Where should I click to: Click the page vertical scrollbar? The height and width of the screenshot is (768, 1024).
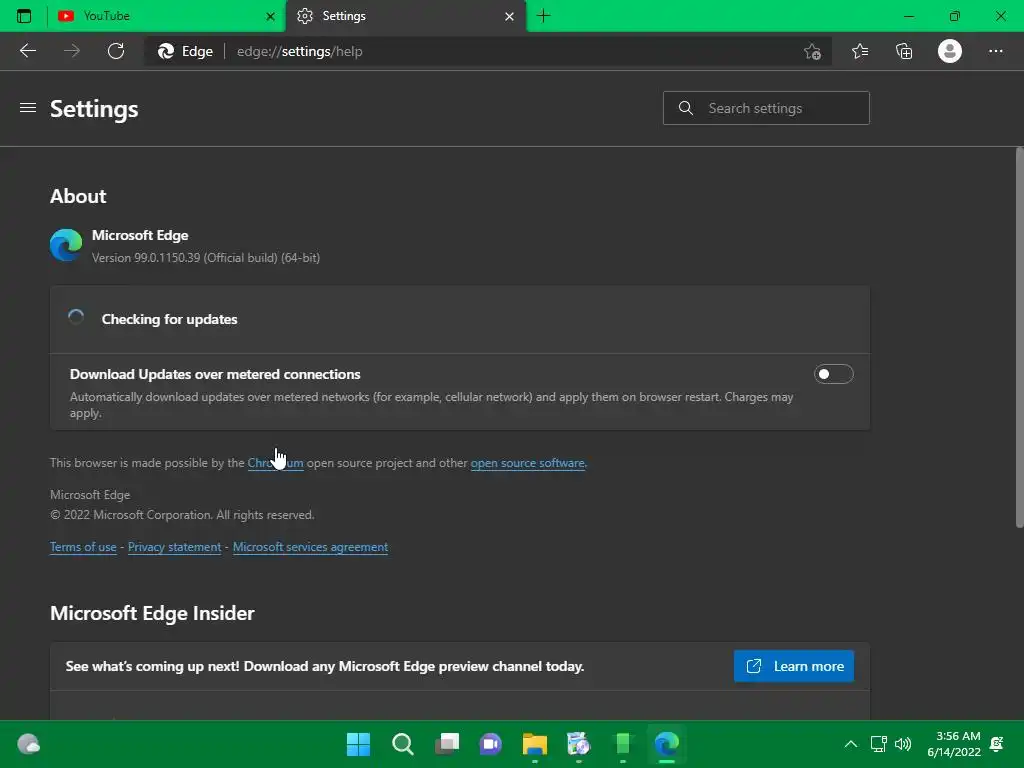[1019, 338]
